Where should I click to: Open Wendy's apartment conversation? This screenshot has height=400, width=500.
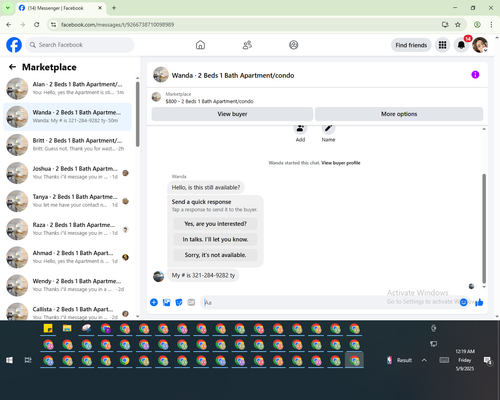pyautogui.click(x=67, y=285)
